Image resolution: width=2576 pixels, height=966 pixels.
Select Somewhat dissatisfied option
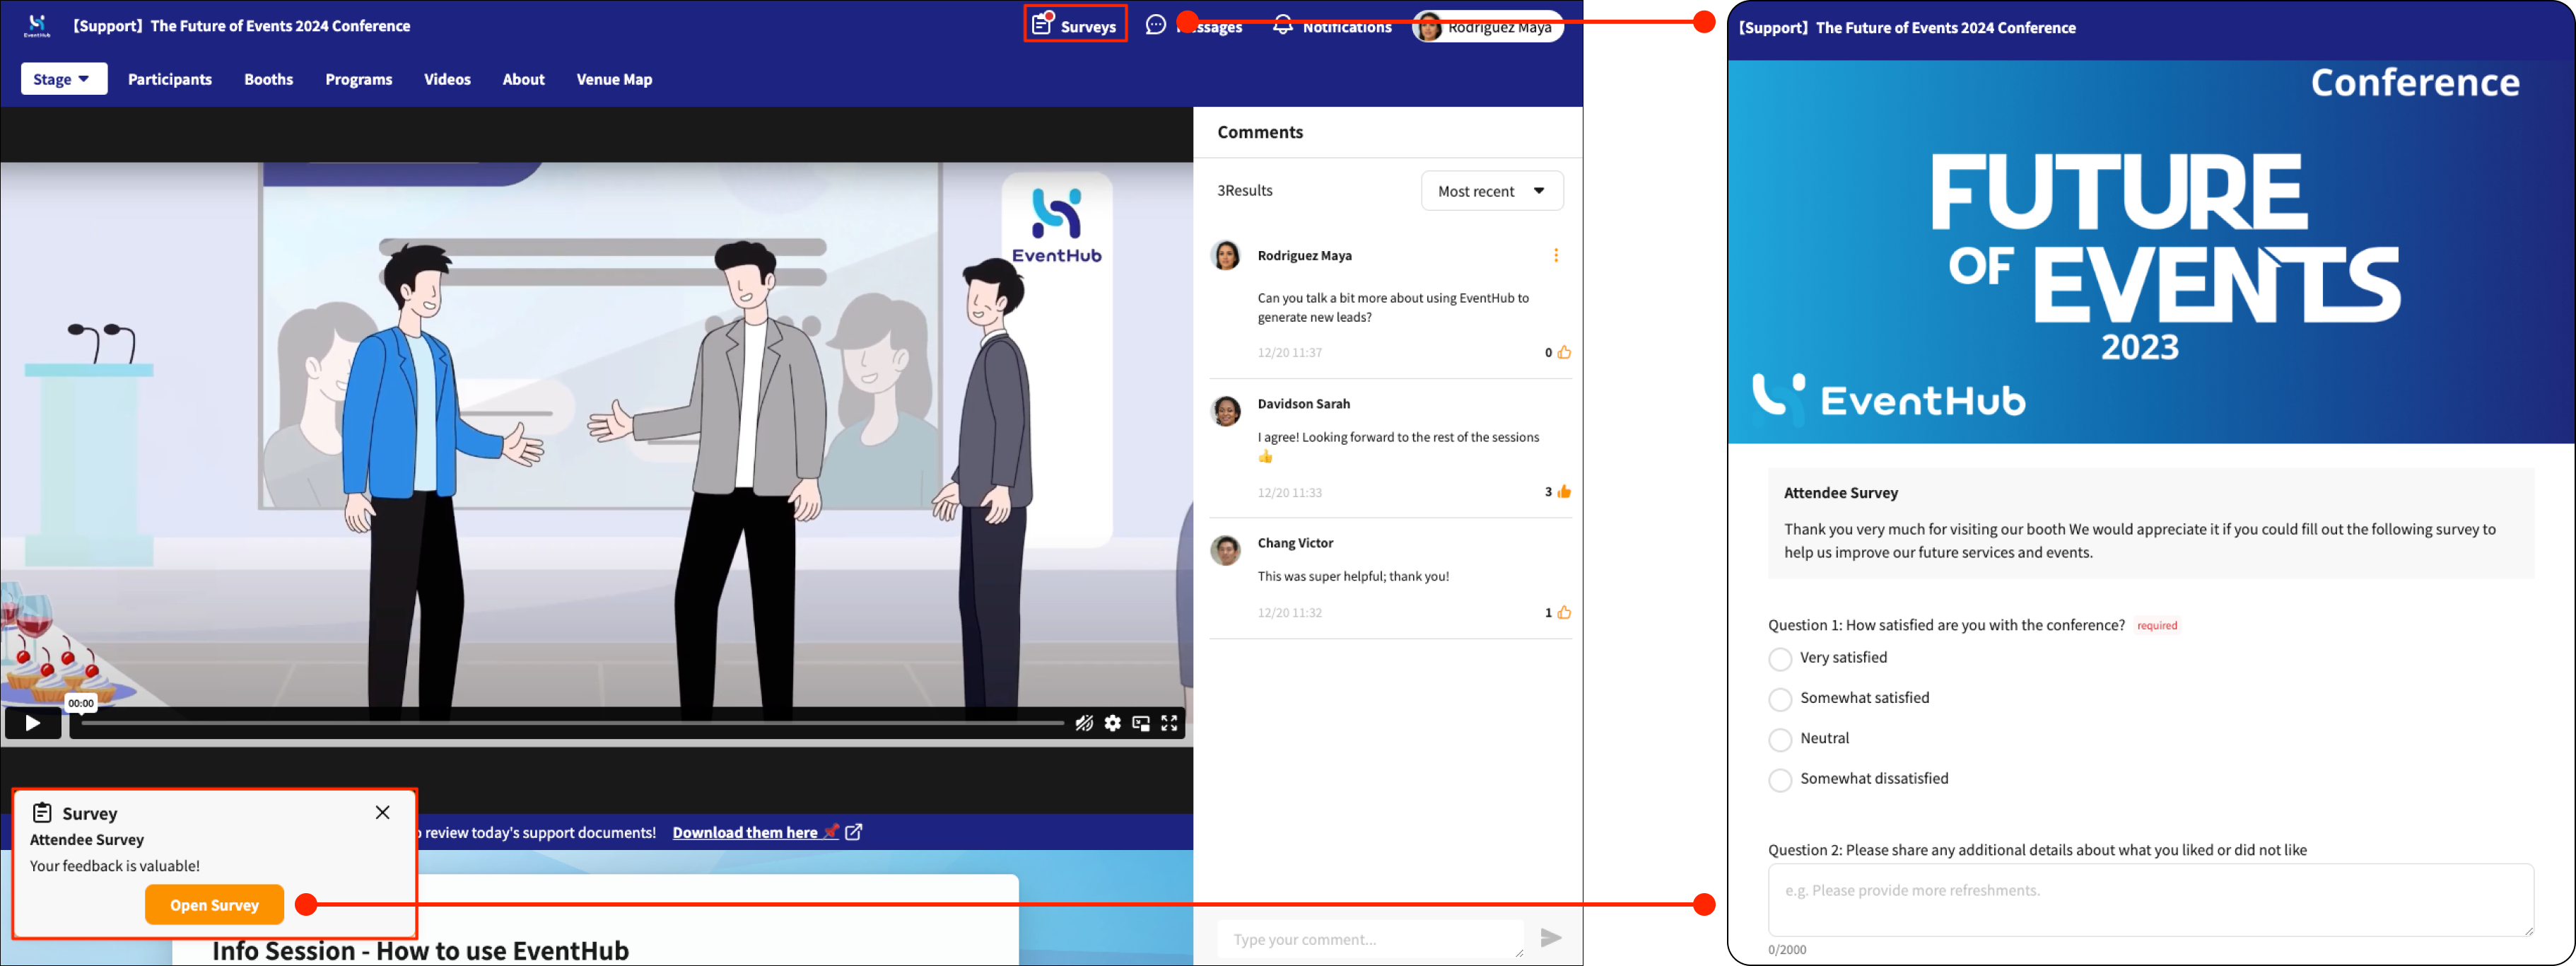tap(1780, 780)
